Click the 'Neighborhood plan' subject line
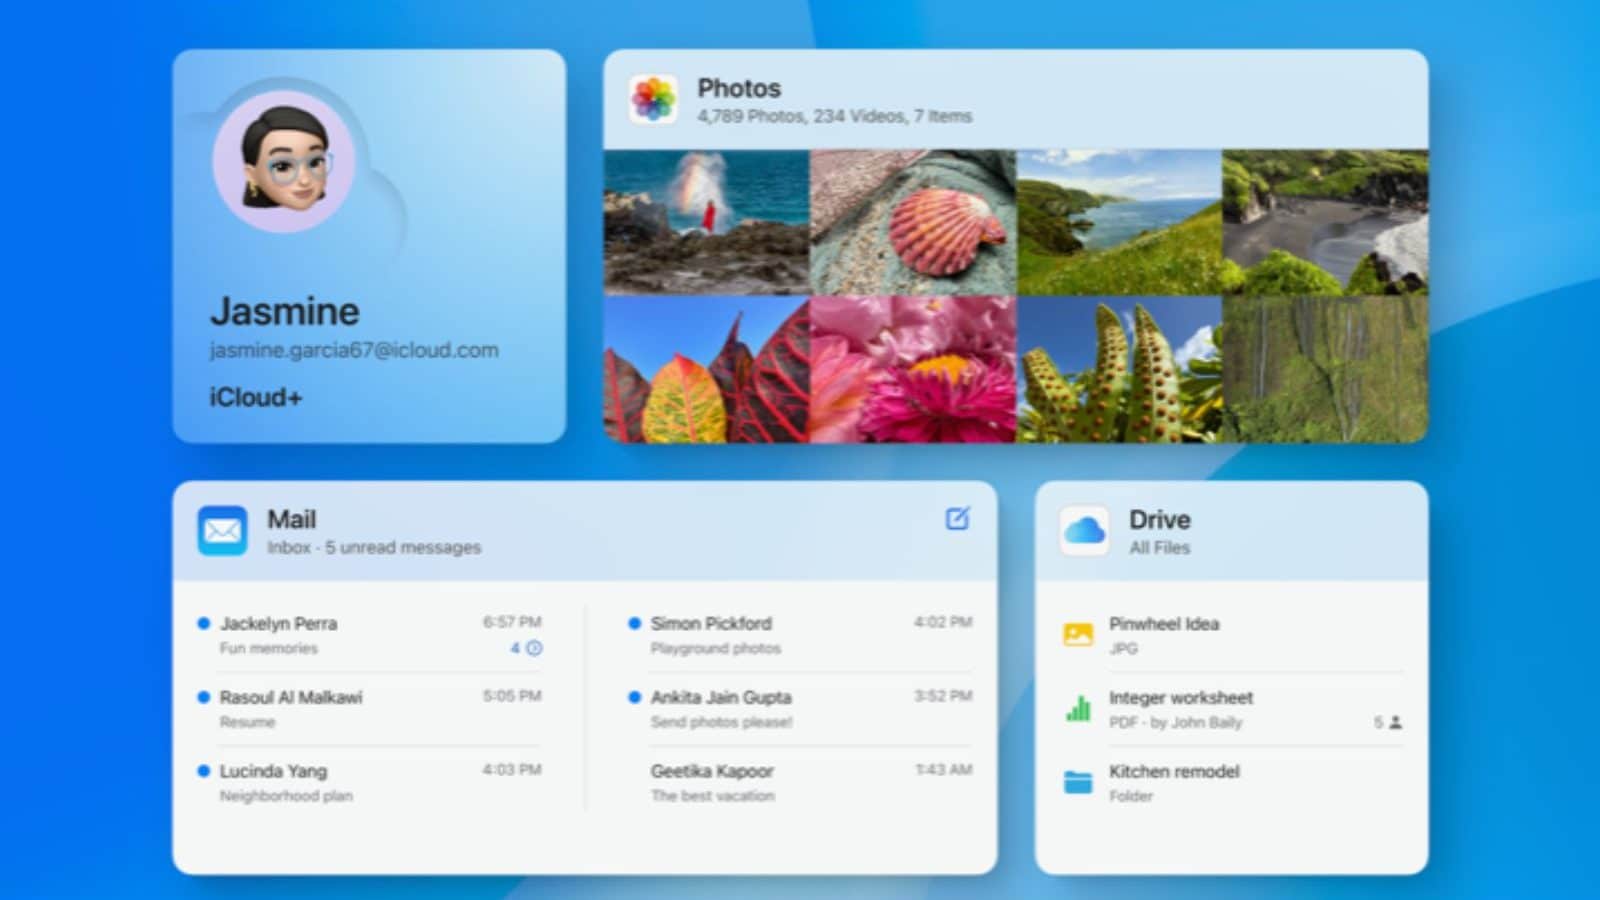This screenshot has width=1600, height=900. [286, 796]
